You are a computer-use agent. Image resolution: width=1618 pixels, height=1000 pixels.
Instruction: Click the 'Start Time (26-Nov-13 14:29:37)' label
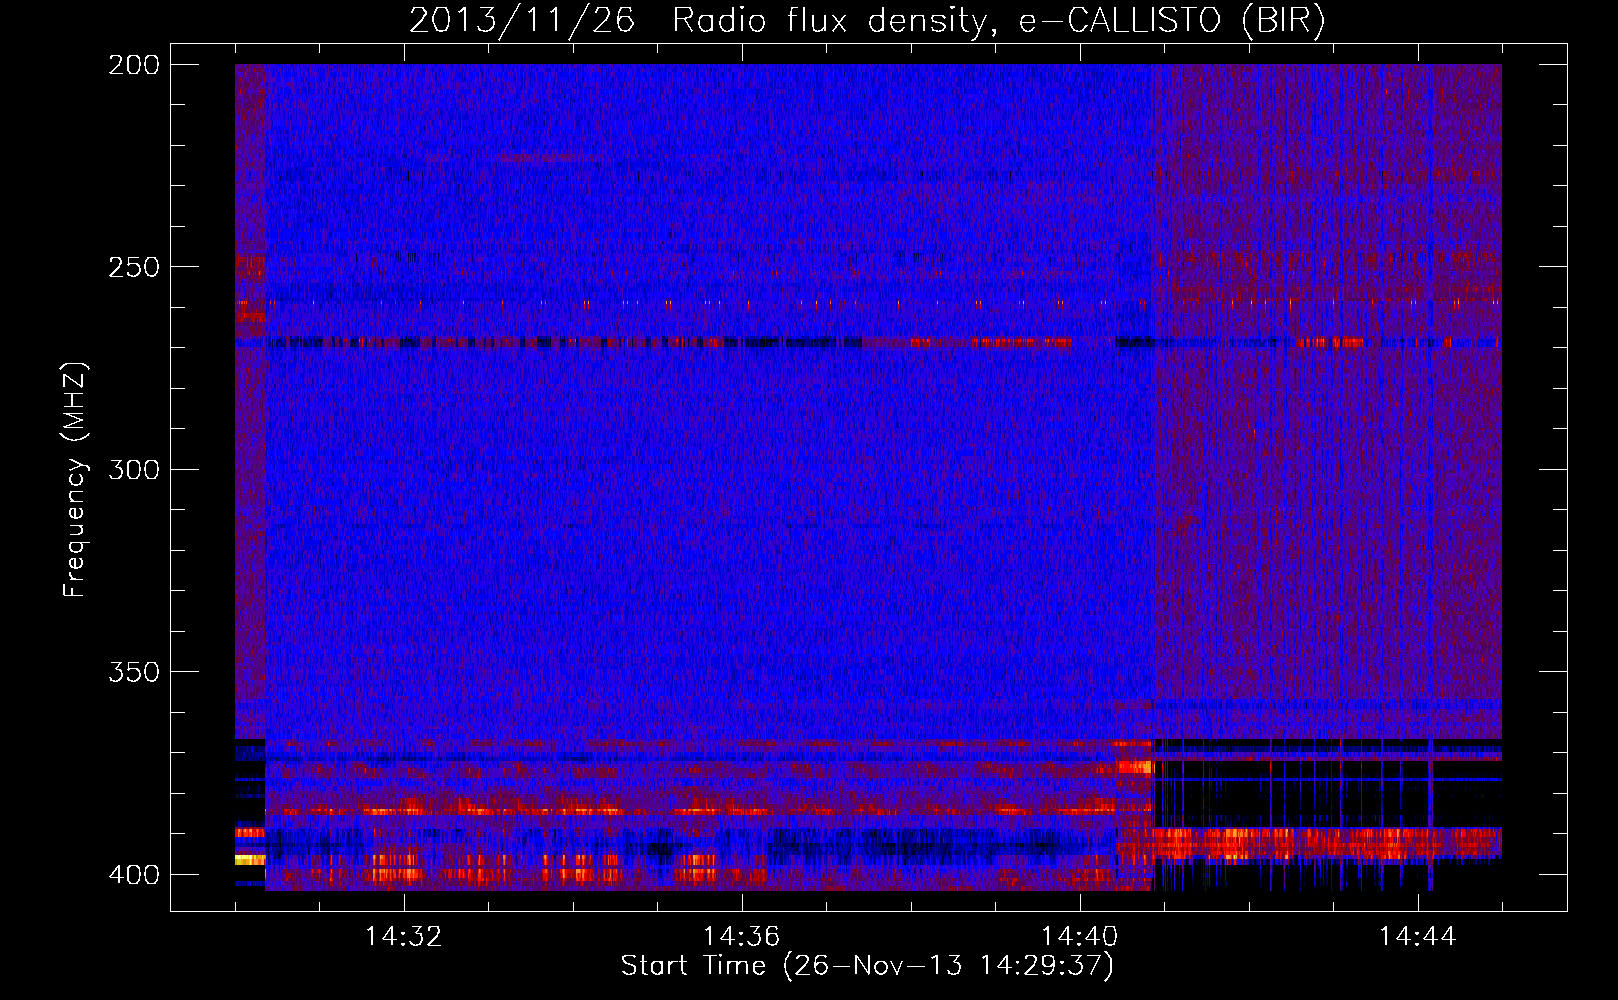point(867,966)
